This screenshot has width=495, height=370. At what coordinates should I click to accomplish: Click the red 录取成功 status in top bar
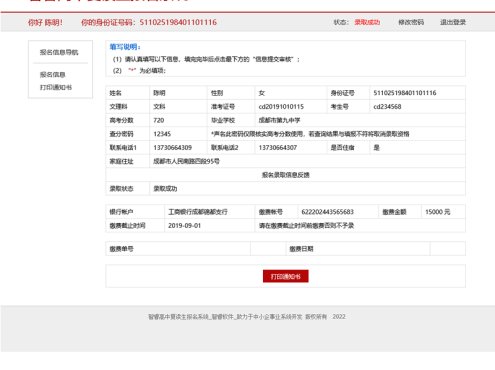367,22
